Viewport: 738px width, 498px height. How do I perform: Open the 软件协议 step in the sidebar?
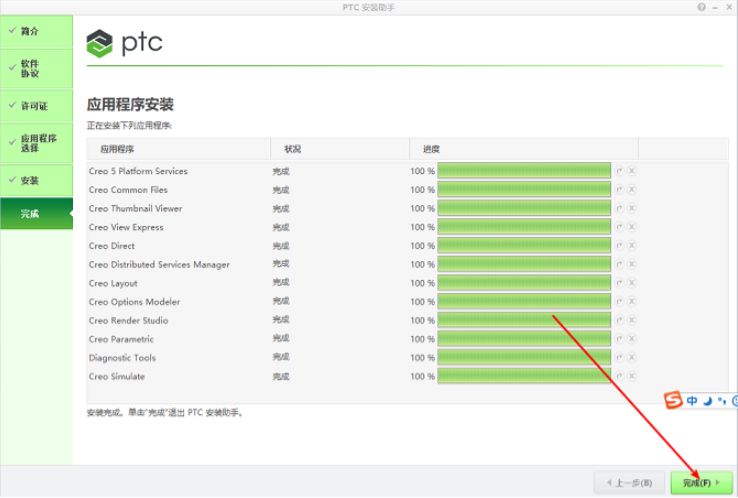37,69
